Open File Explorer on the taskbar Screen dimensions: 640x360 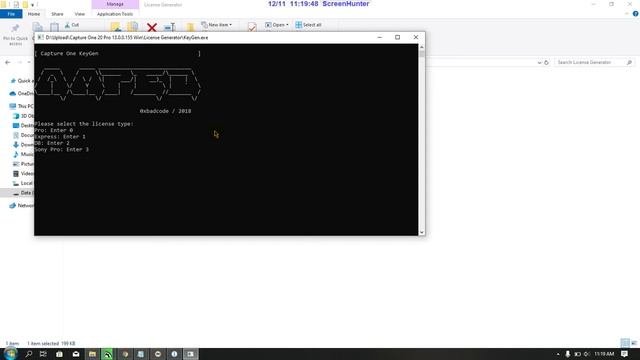(x=92, y=354)
